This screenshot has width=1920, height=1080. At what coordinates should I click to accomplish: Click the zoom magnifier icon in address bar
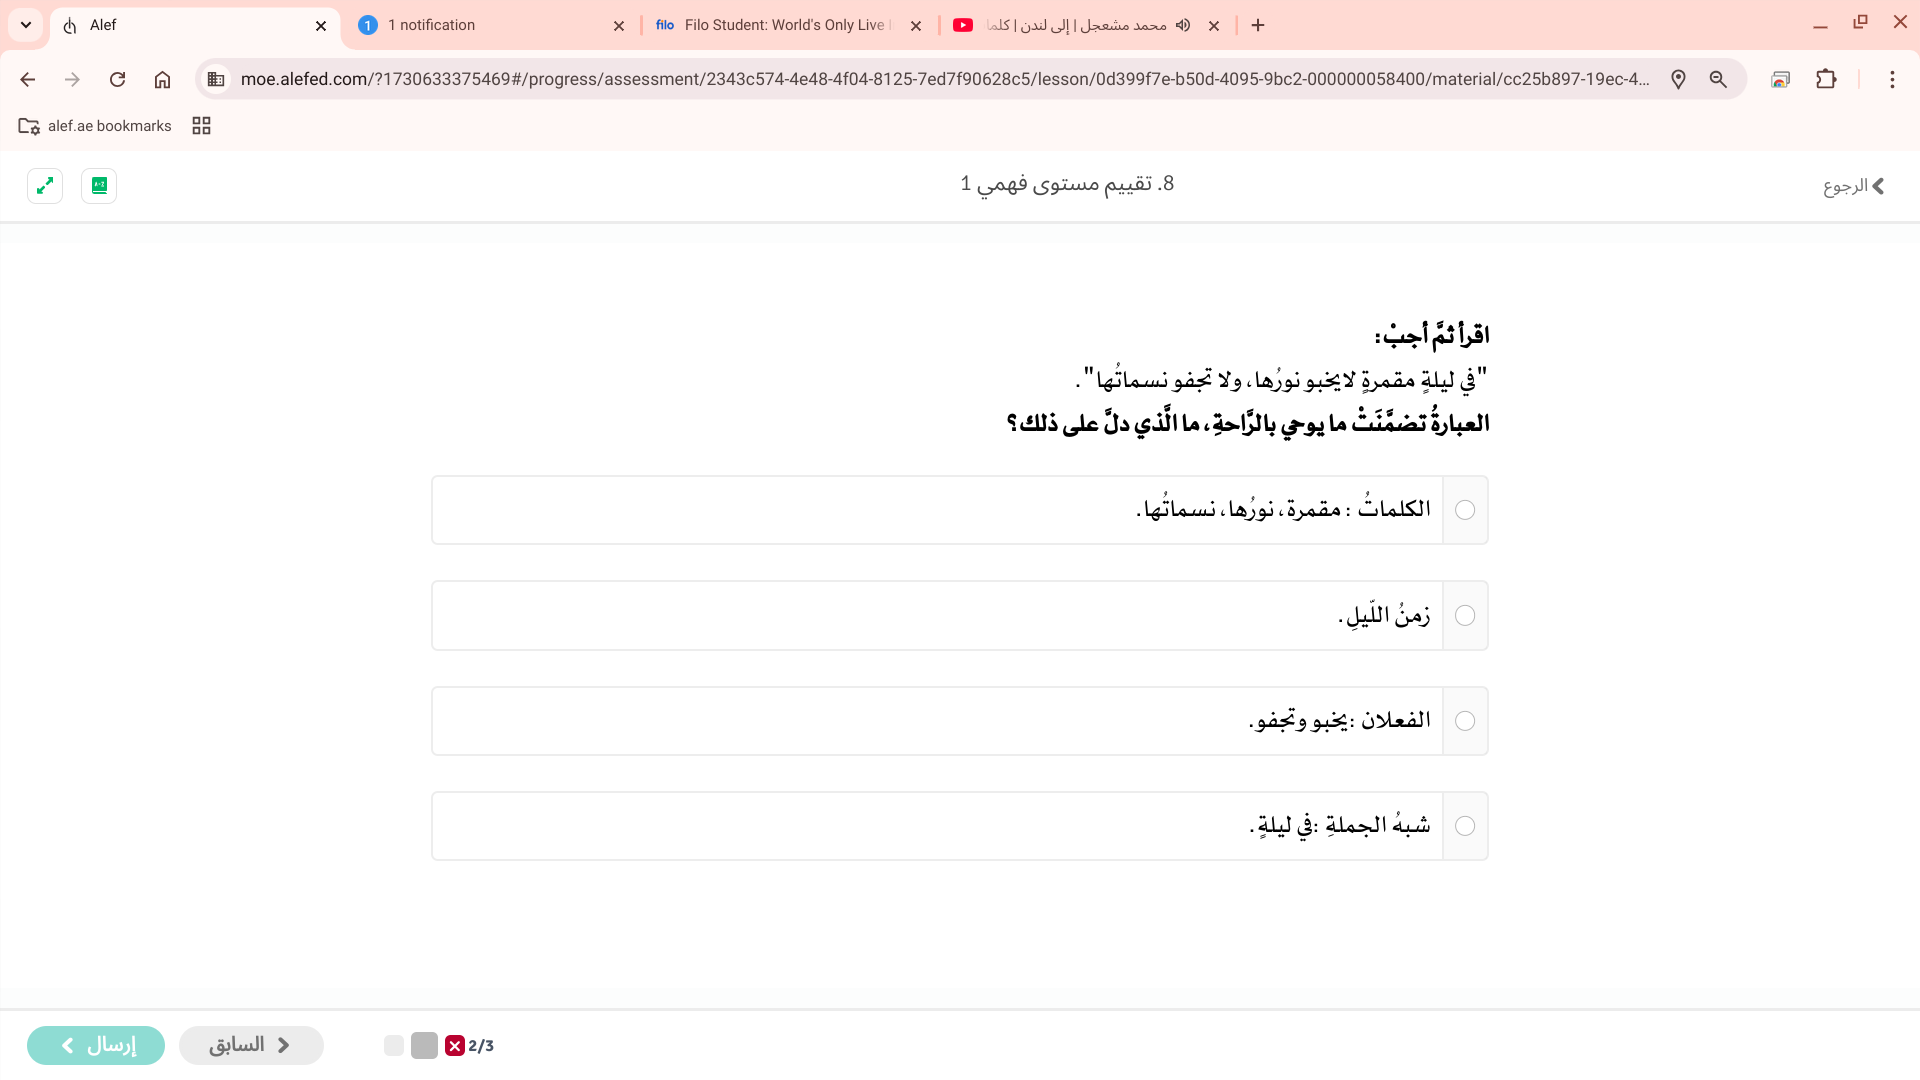[x=1718, y=79]
